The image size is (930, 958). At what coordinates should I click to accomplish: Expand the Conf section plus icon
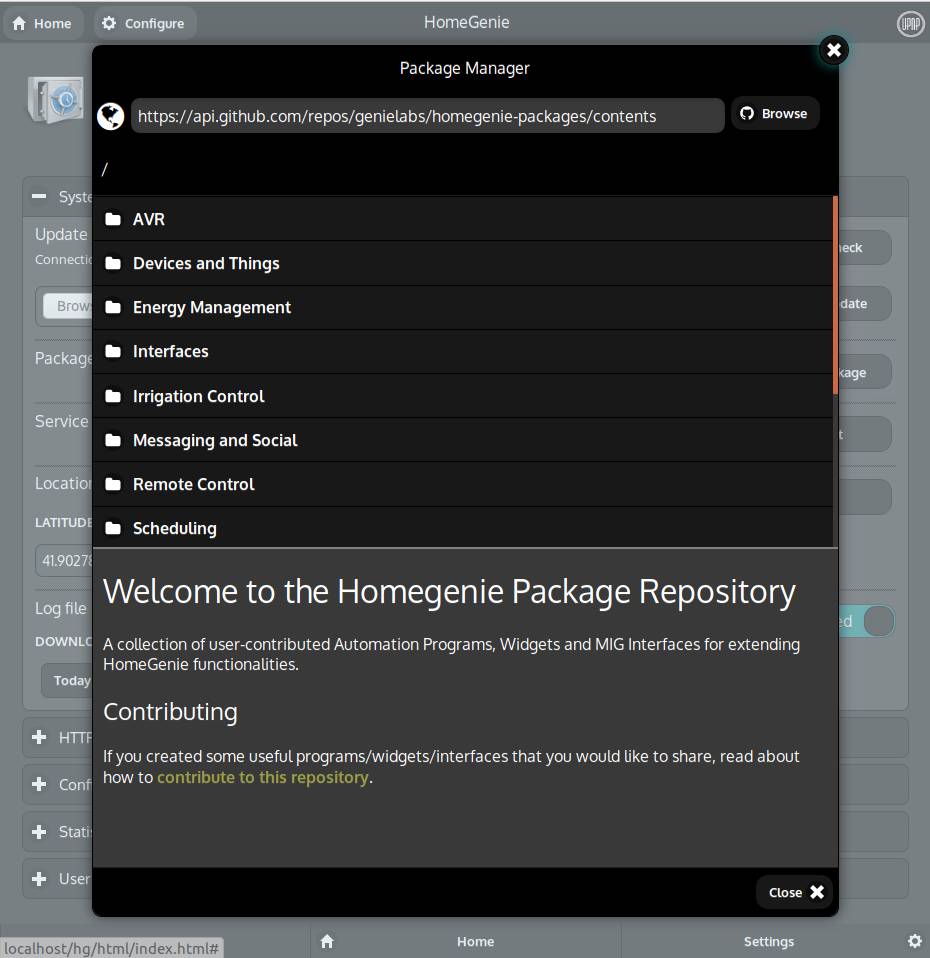pyautogui.click(x=39, y=784)
